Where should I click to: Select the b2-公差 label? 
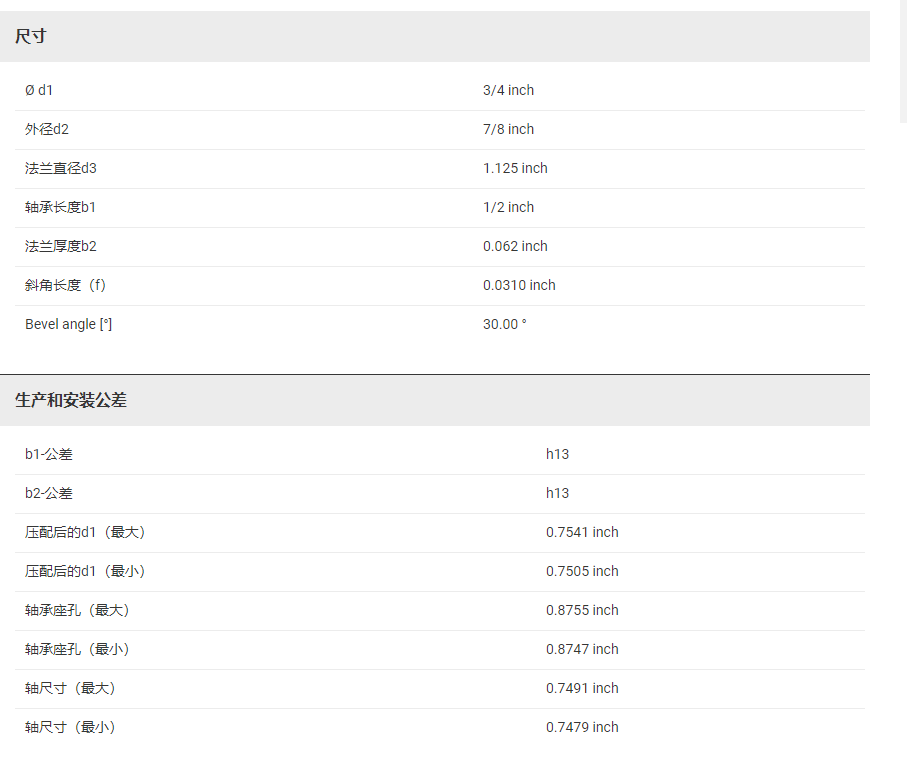pos(49,494)
